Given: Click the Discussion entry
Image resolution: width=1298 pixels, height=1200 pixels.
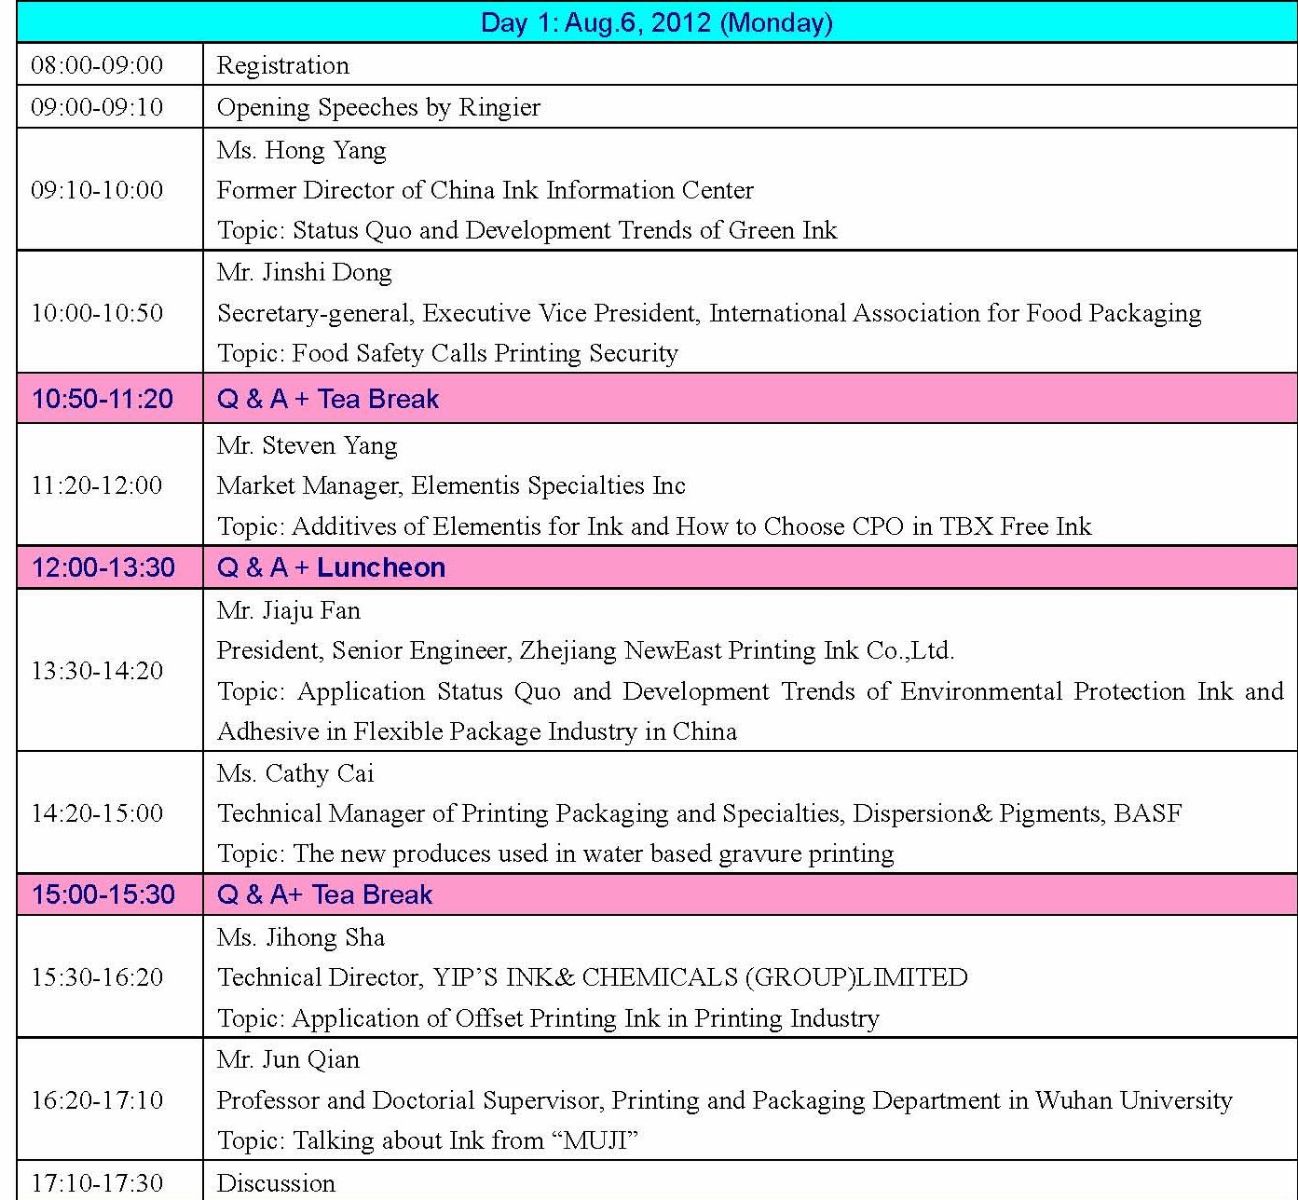Looking at the screenshot, I should (276, 1183).
